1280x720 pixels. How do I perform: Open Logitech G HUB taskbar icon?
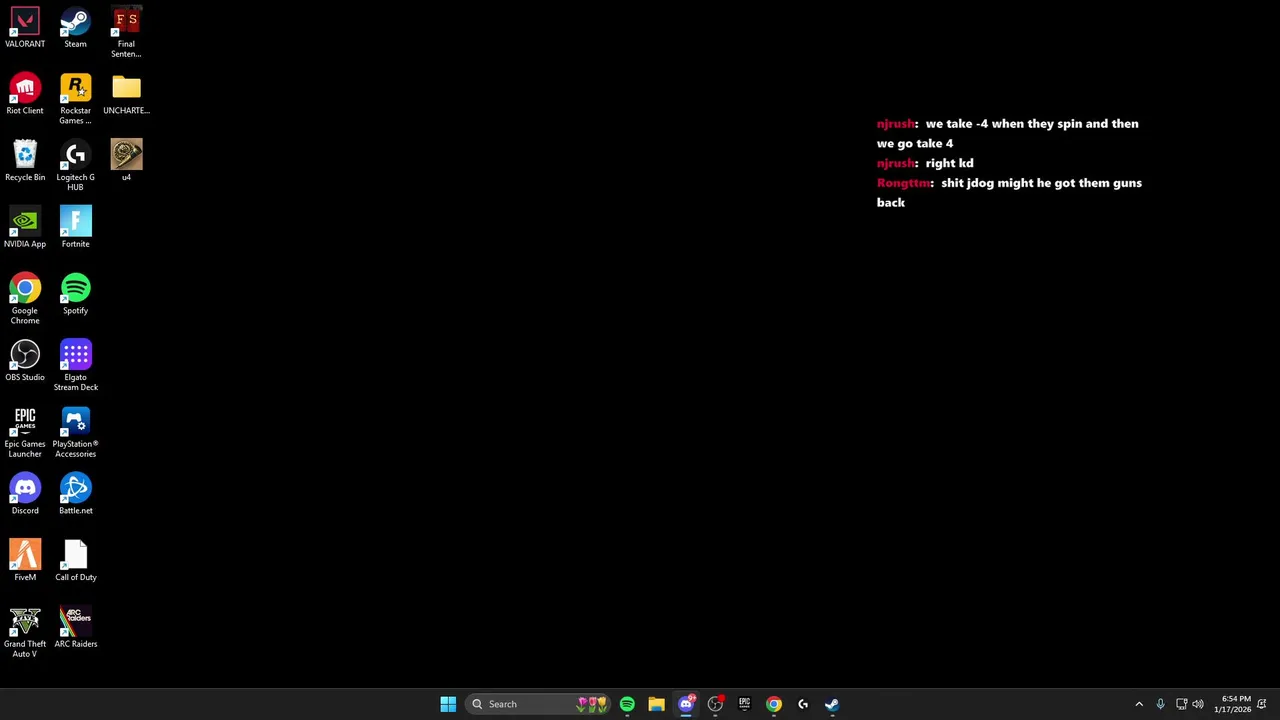803,704
